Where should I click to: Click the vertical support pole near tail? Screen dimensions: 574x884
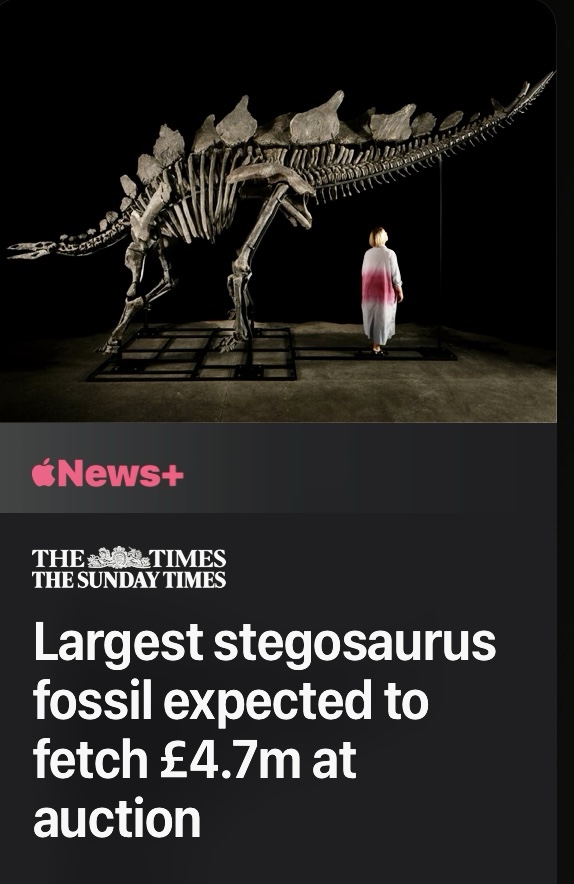(x=440, y=254)
